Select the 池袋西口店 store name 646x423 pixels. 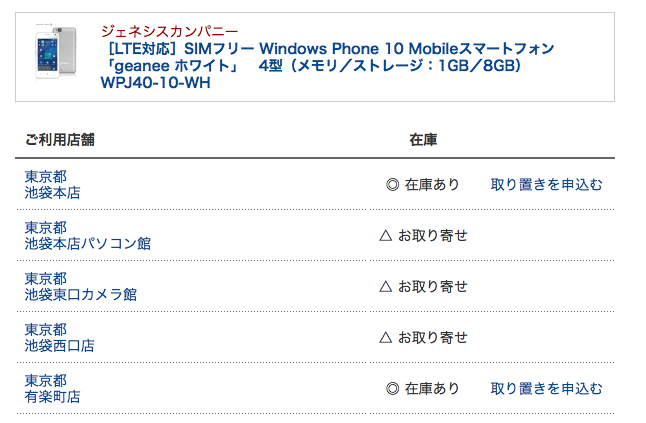pos(60,346)
